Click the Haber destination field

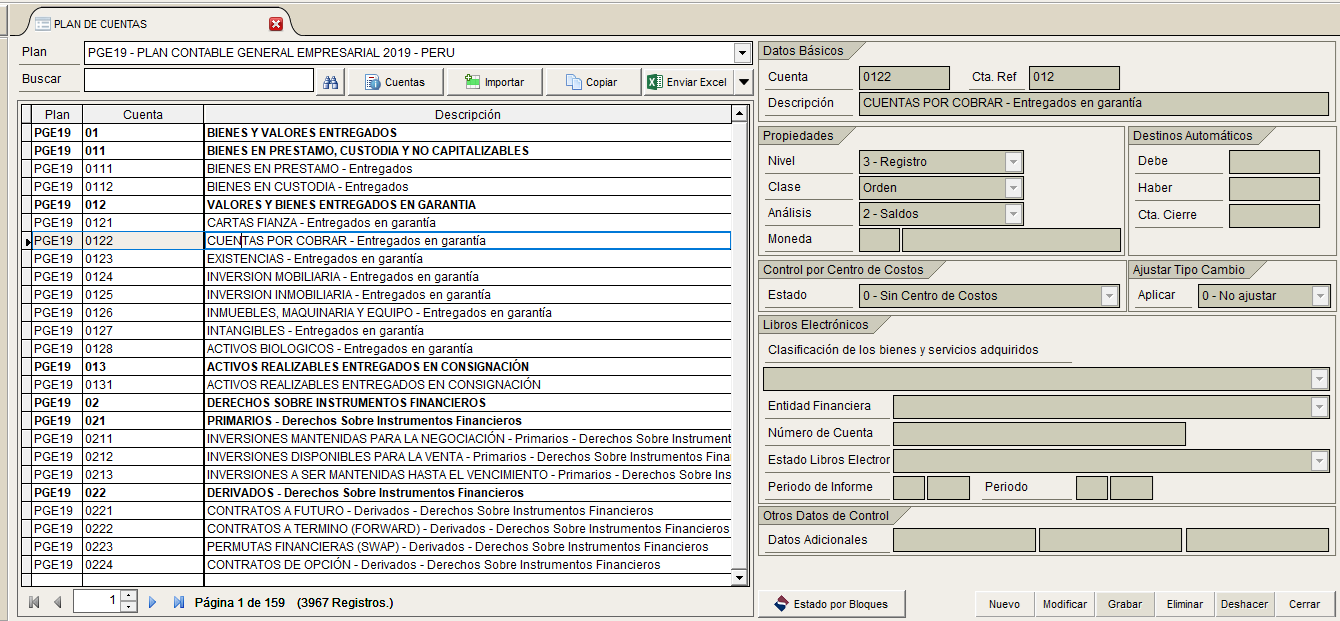[x=1274, y=188]
